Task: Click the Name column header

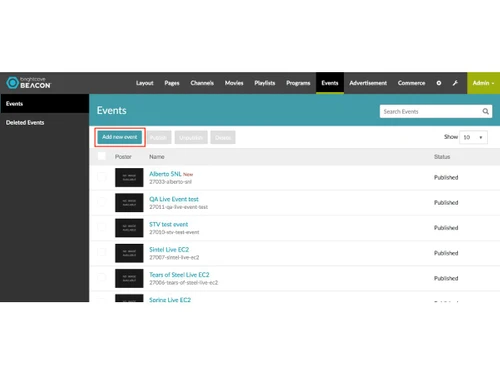Action: coord(157,157)
